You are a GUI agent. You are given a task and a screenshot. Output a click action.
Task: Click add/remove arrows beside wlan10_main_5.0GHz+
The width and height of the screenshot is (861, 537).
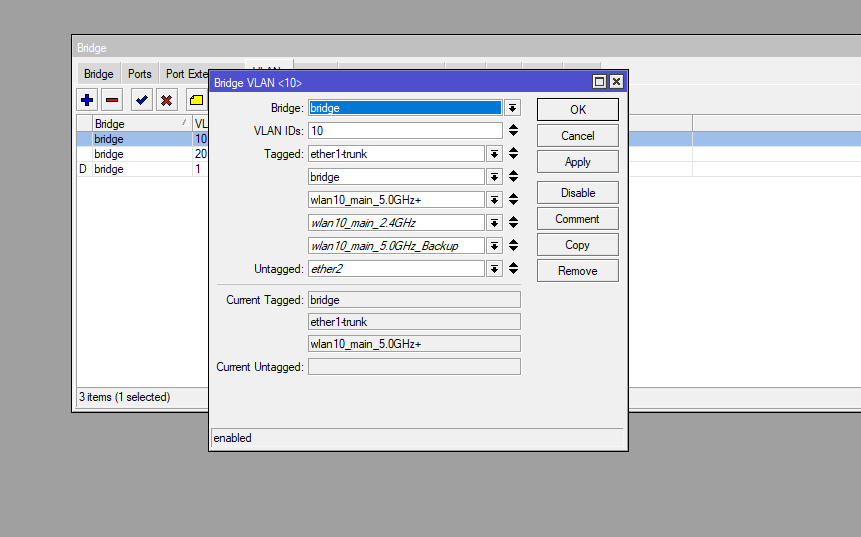513,199
